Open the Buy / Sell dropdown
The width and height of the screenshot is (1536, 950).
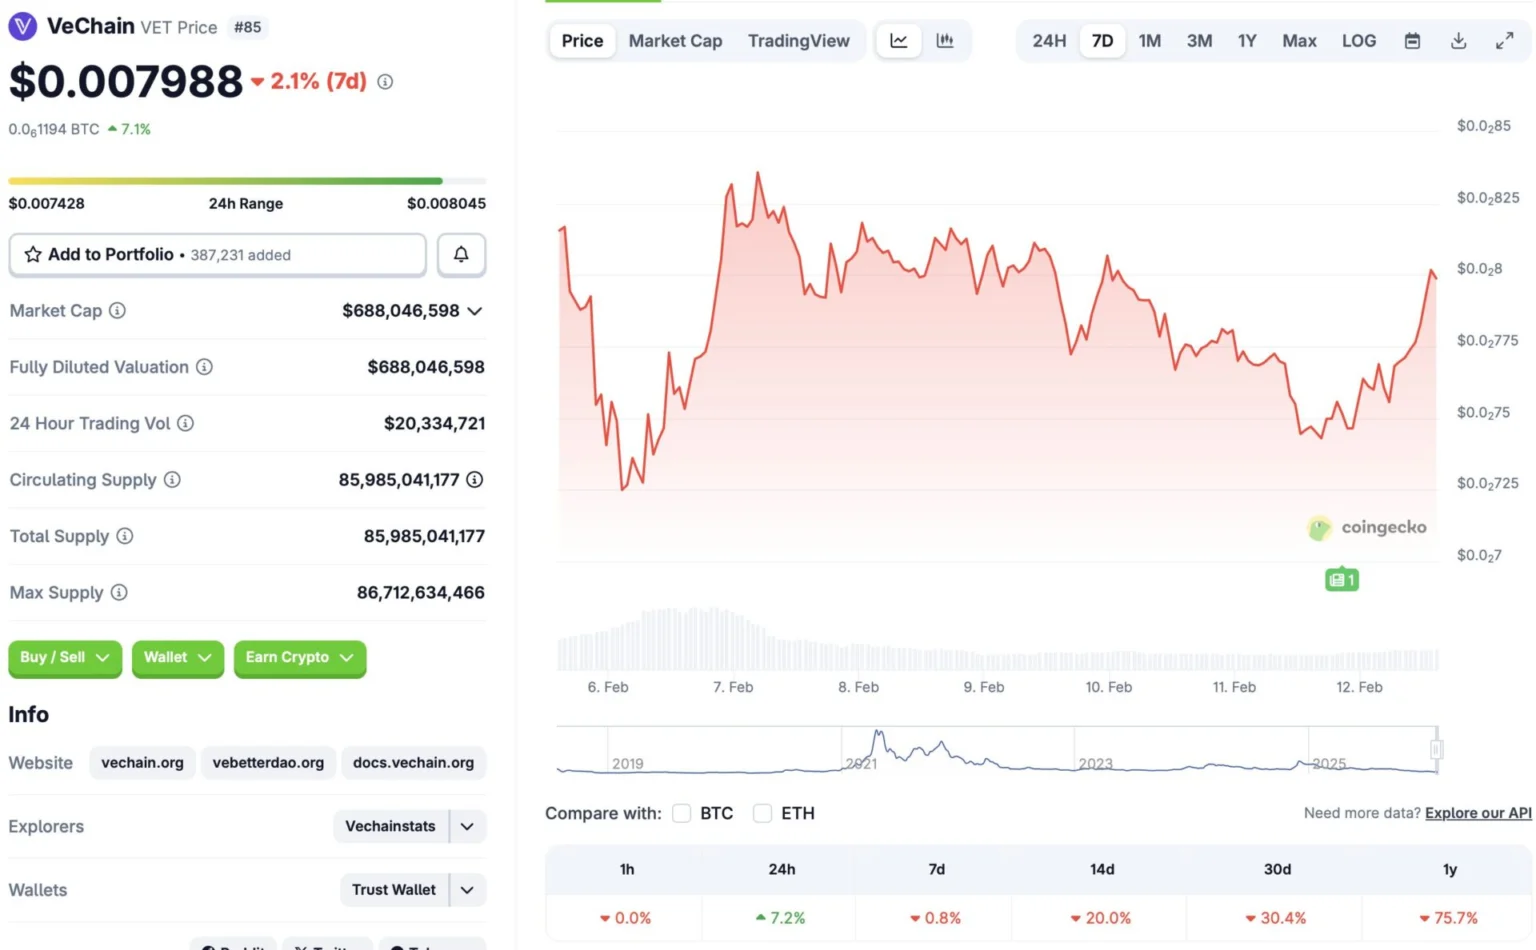65,658
